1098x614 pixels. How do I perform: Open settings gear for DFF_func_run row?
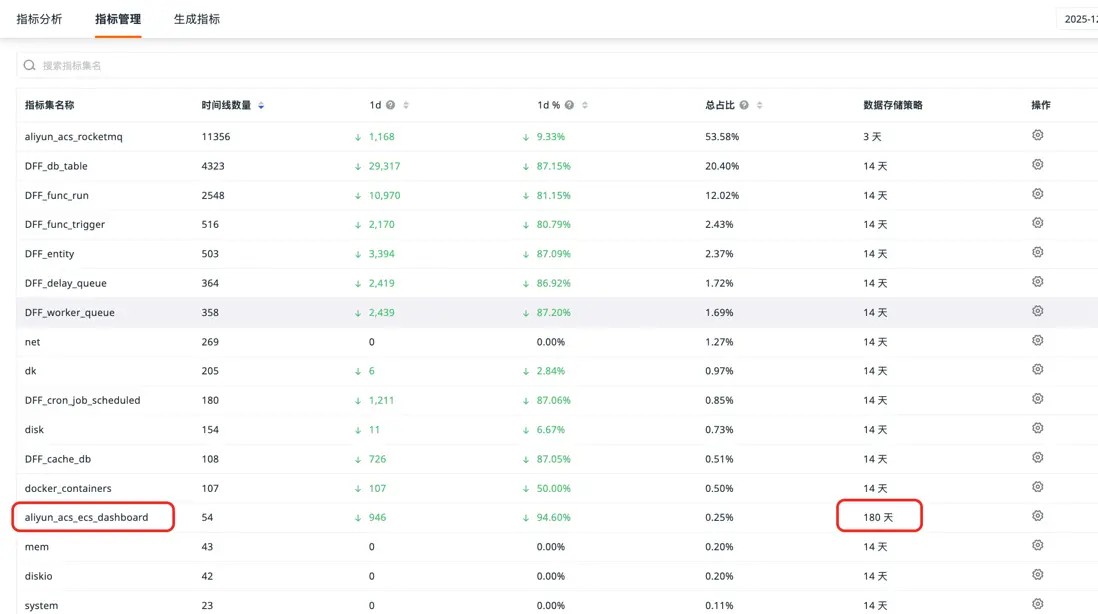[1038, 194]
